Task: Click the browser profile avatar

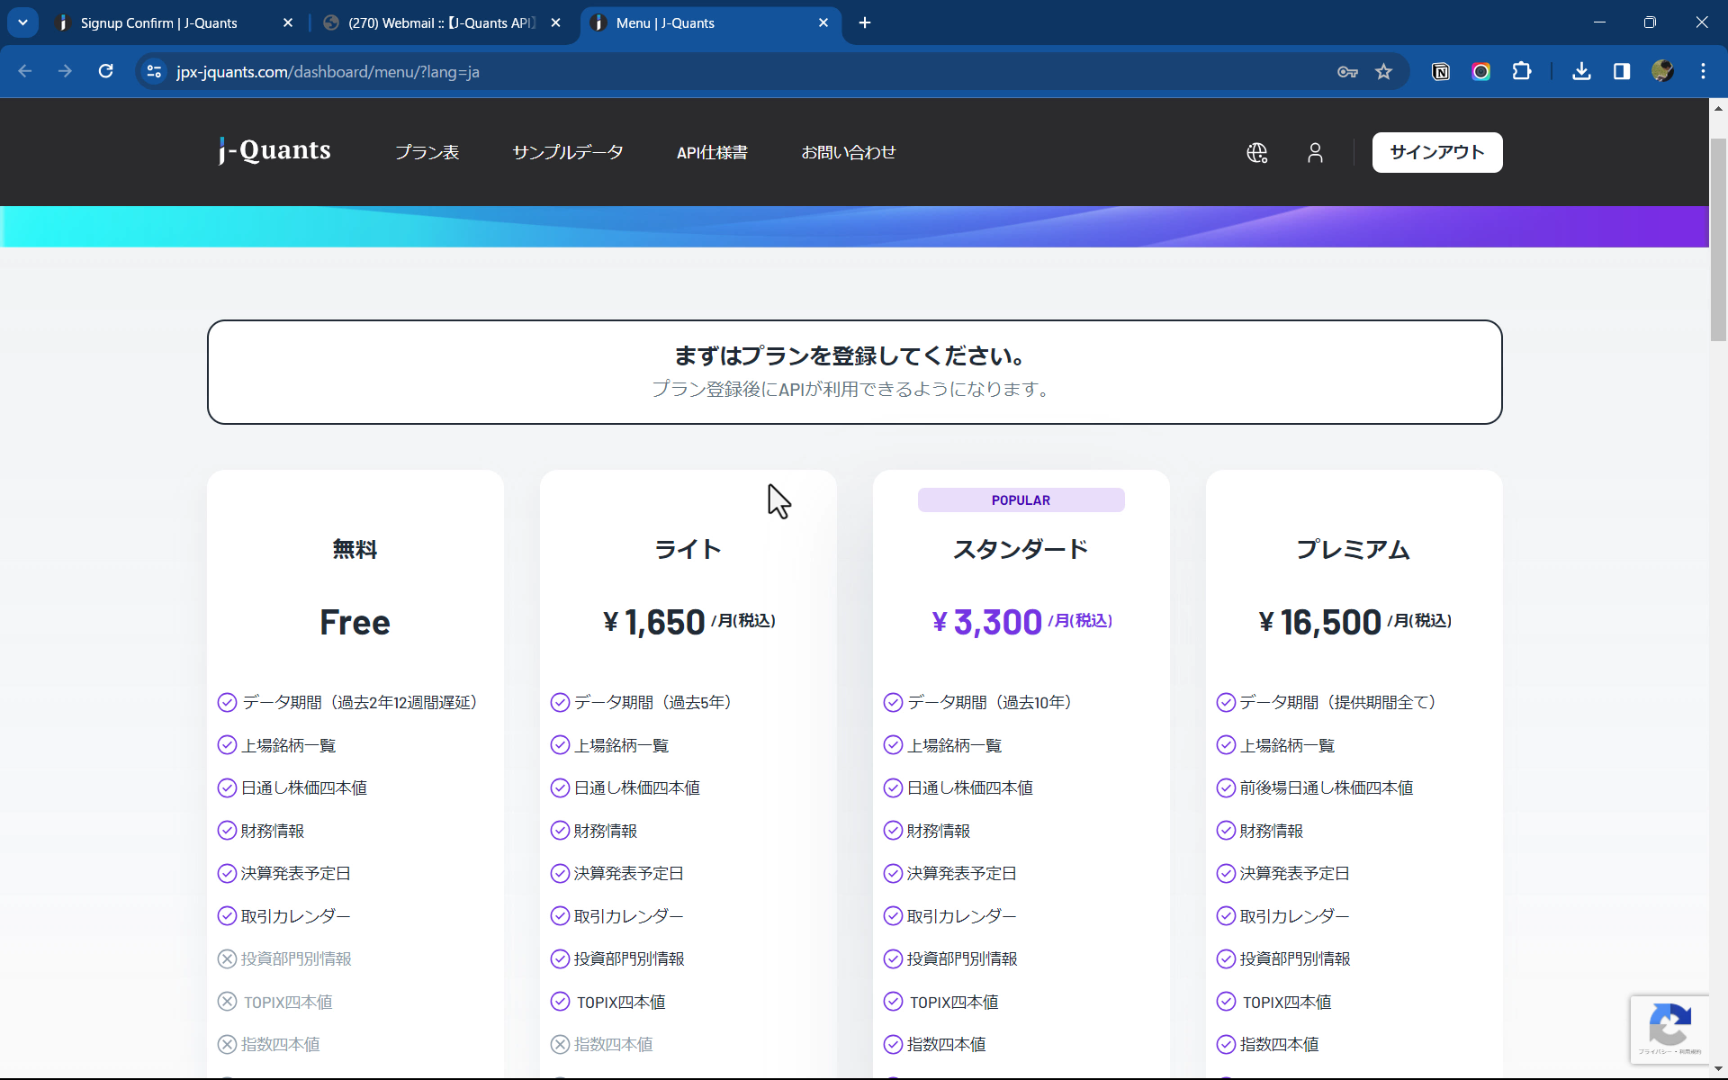Action: [x=1662, y=71]
